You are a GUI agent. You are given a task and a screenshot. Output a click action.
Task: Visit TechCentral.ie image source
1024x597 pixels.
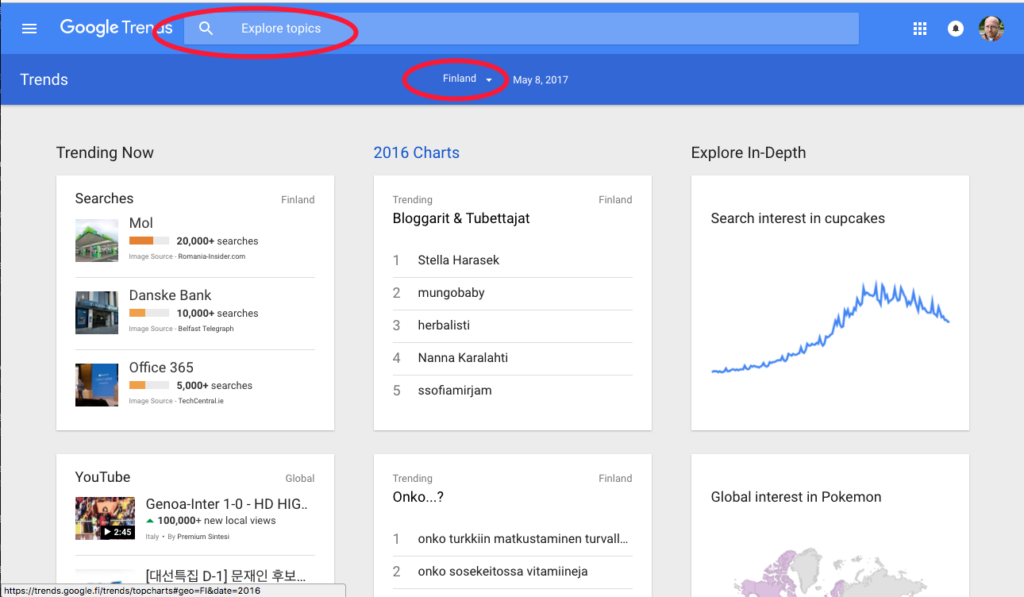200,401
